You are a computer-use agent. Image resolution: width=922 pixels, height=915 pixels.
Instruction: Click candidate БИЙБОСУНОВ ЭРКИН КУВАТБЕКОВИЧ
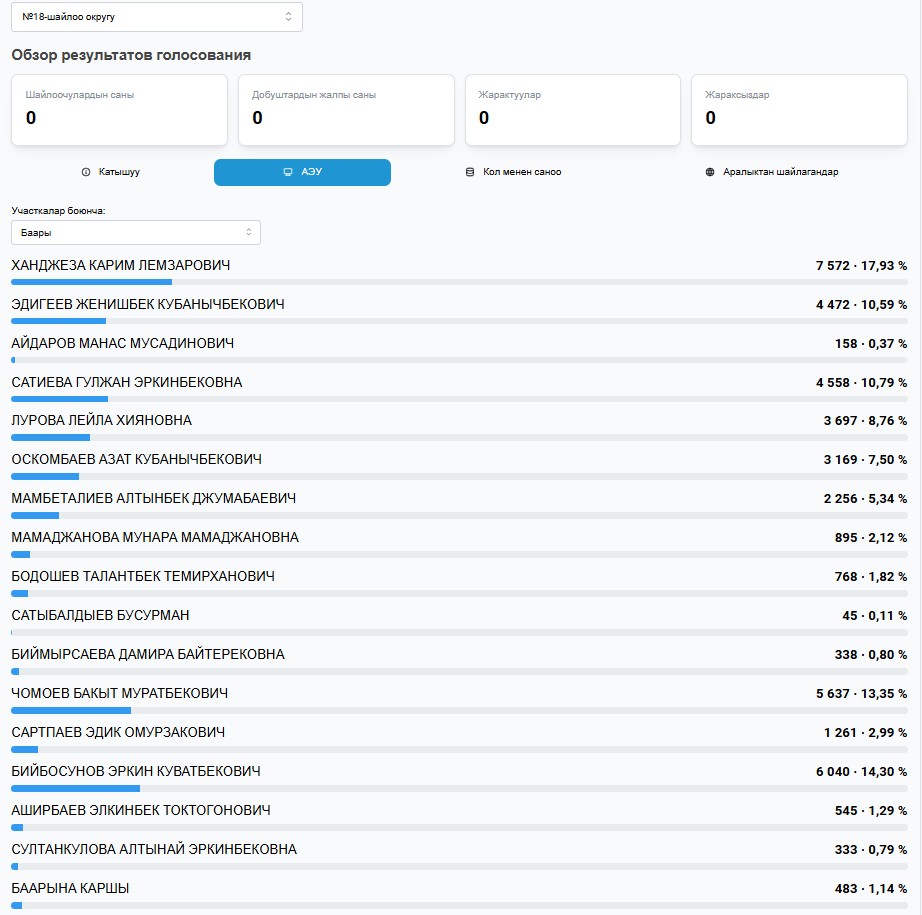click(136, 771)
